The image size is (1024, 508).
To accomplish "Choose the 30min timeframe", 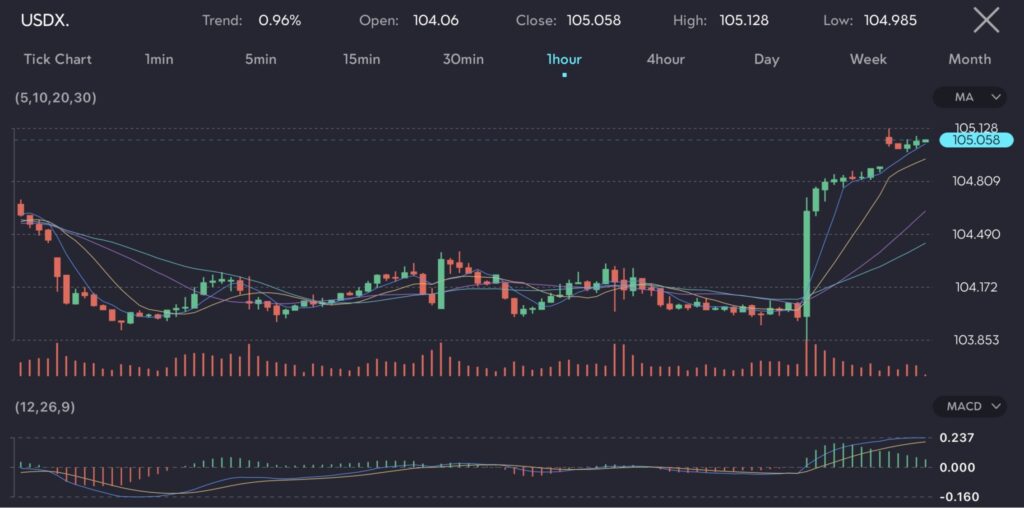I will (463, 59).
